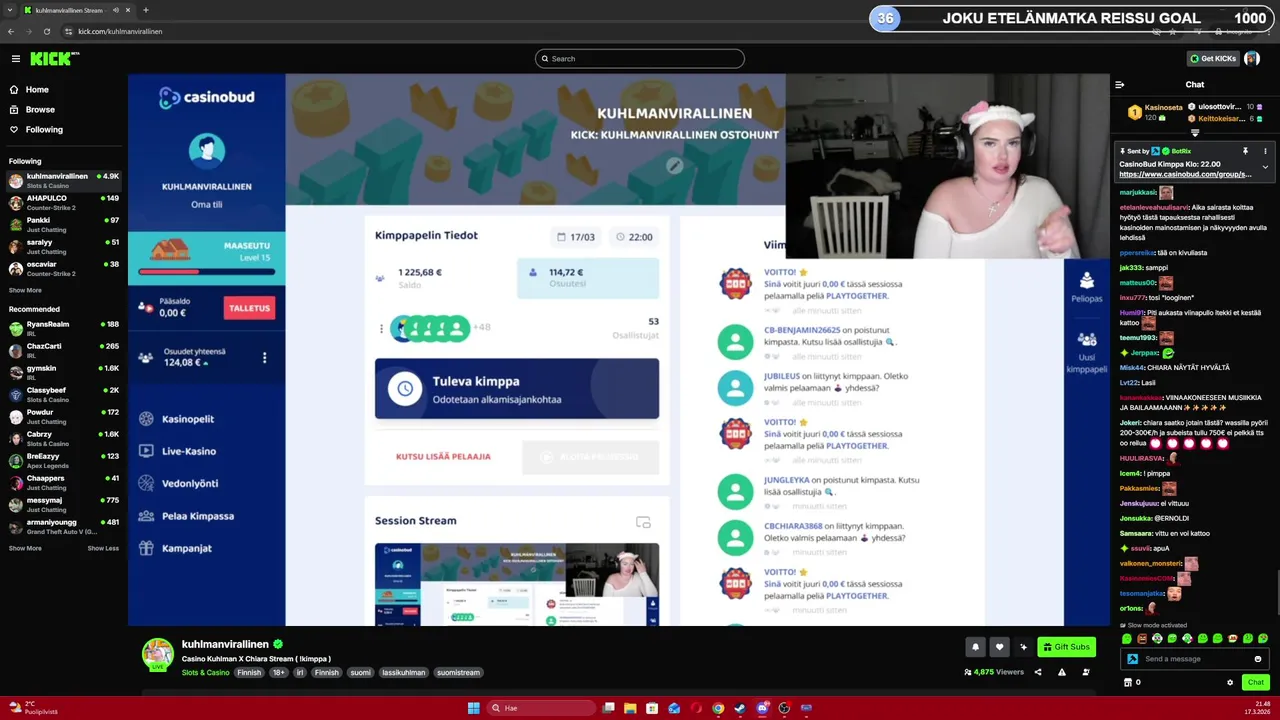The height and width of the screenshot is (720, 1280).
Task: Open messymaj recommended channel
Action: 64,504
